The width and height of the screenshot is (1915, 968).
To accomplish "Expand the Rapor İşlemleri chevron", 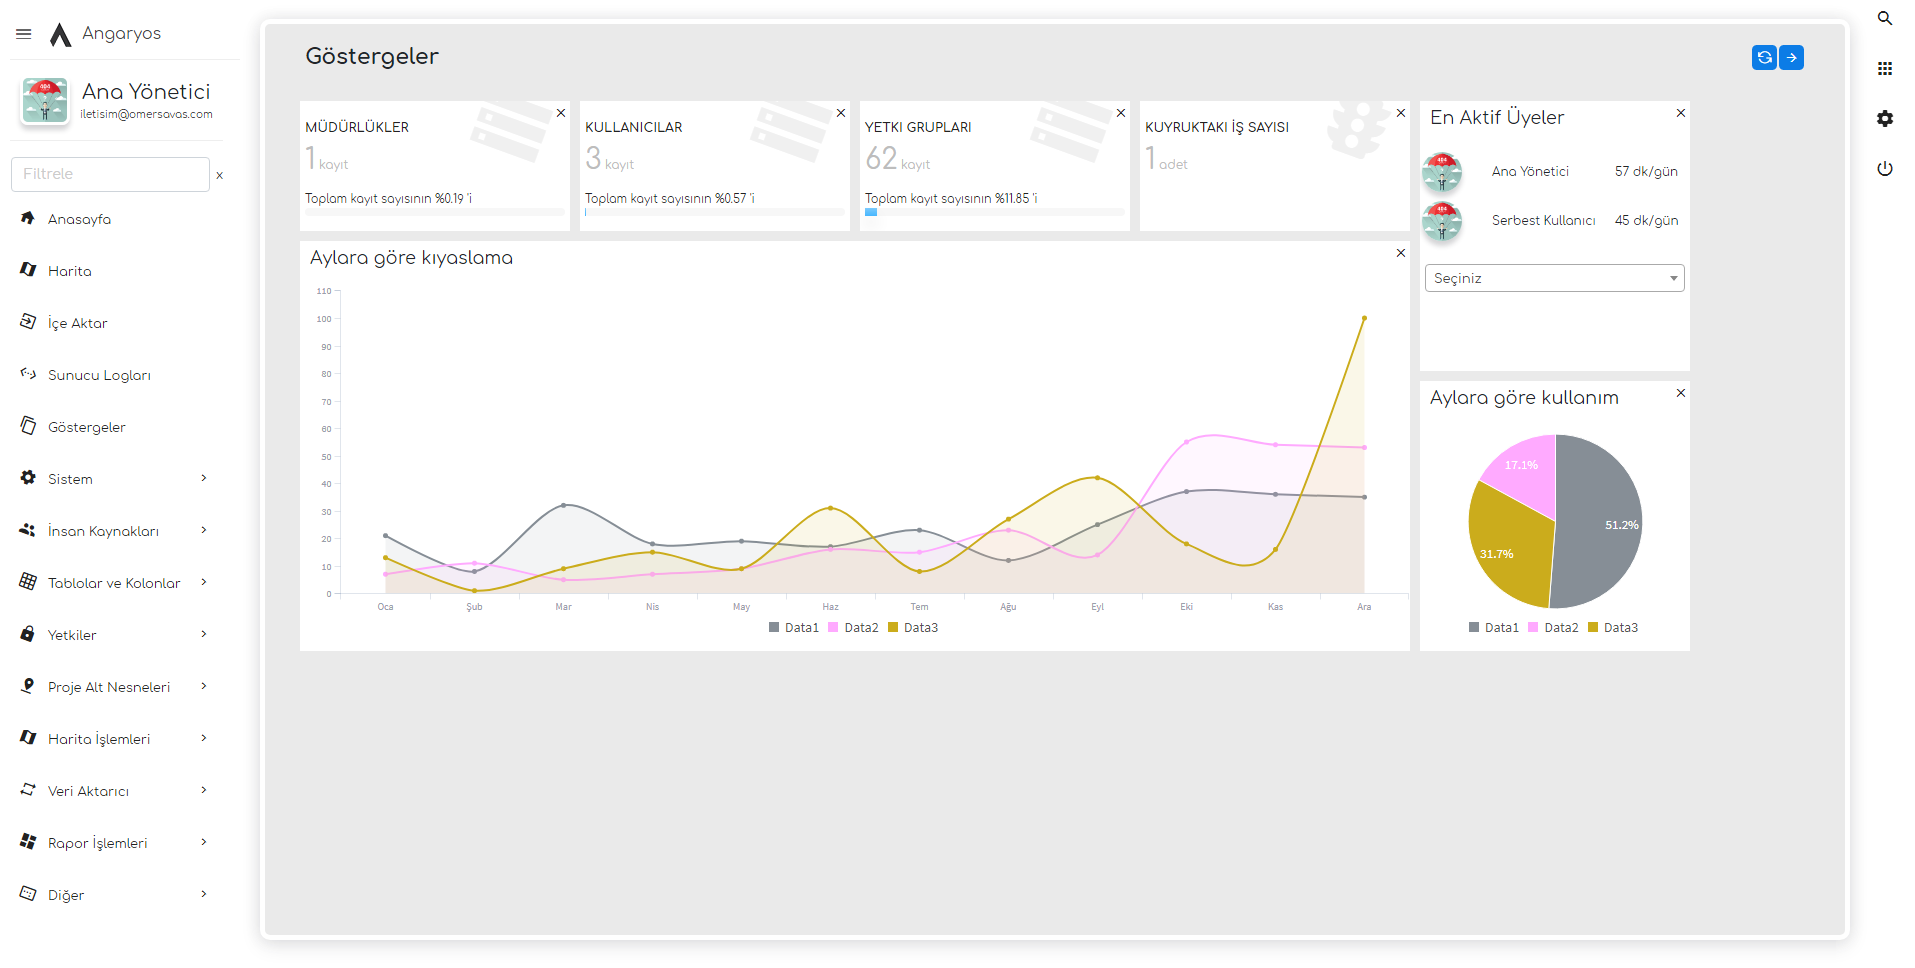I will tap(204, 842).
